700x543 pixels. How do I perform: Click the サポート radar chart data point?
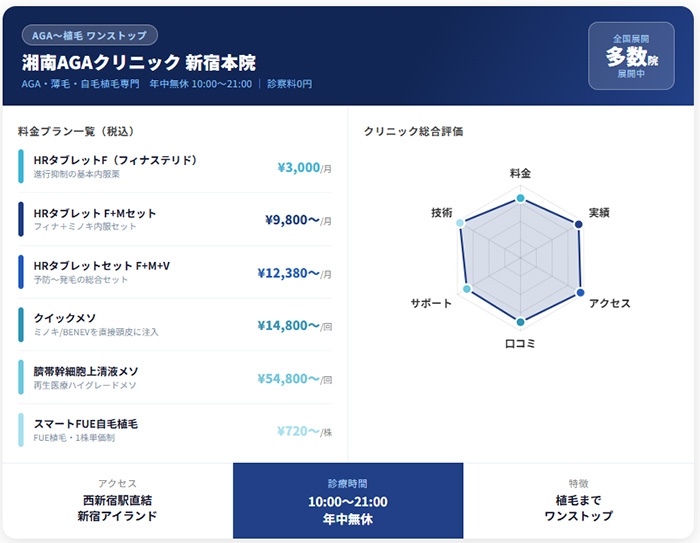coord(466,290)
